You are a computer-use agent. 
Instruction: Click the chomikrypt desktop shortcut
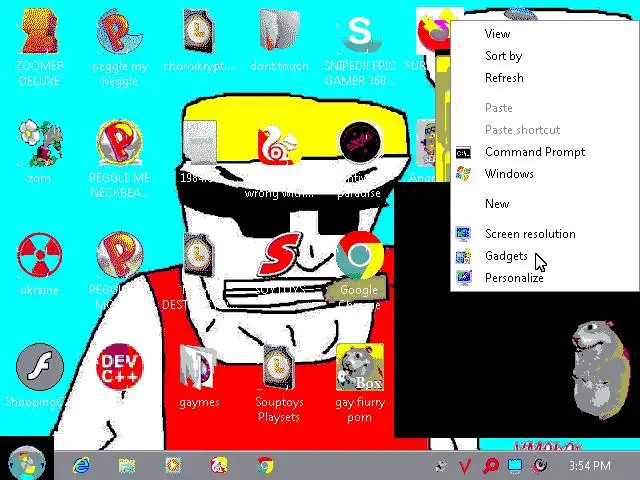pyautogui.click(x=199, y=32)
